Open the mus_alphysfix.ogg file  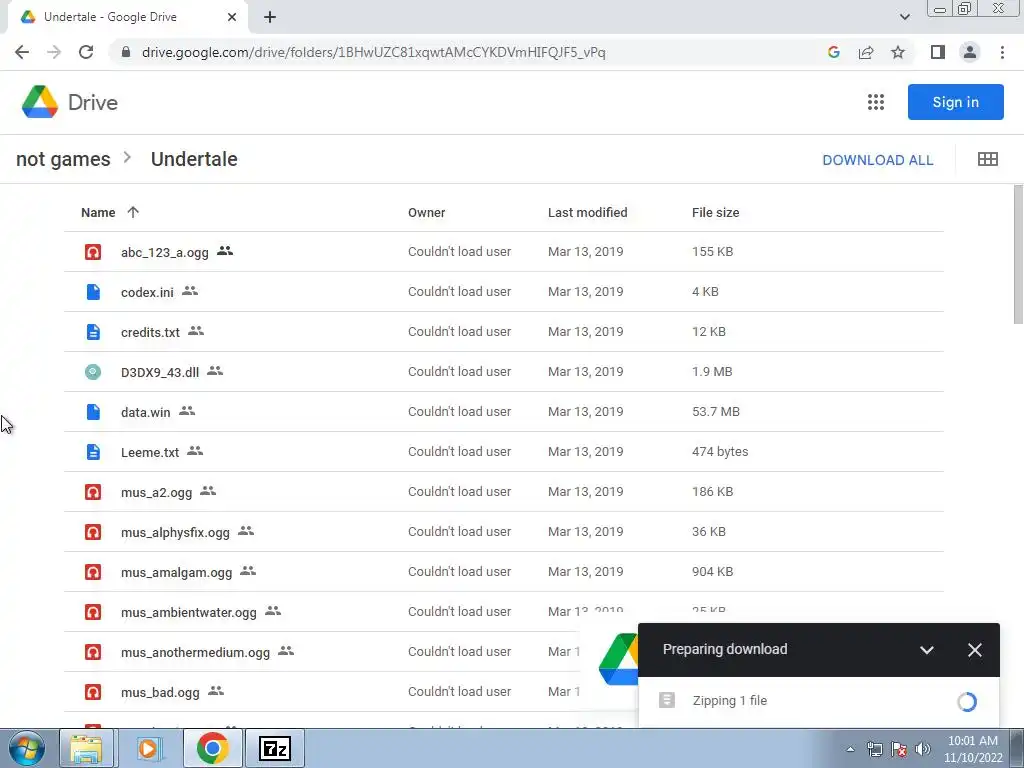(x=175, y=532)
